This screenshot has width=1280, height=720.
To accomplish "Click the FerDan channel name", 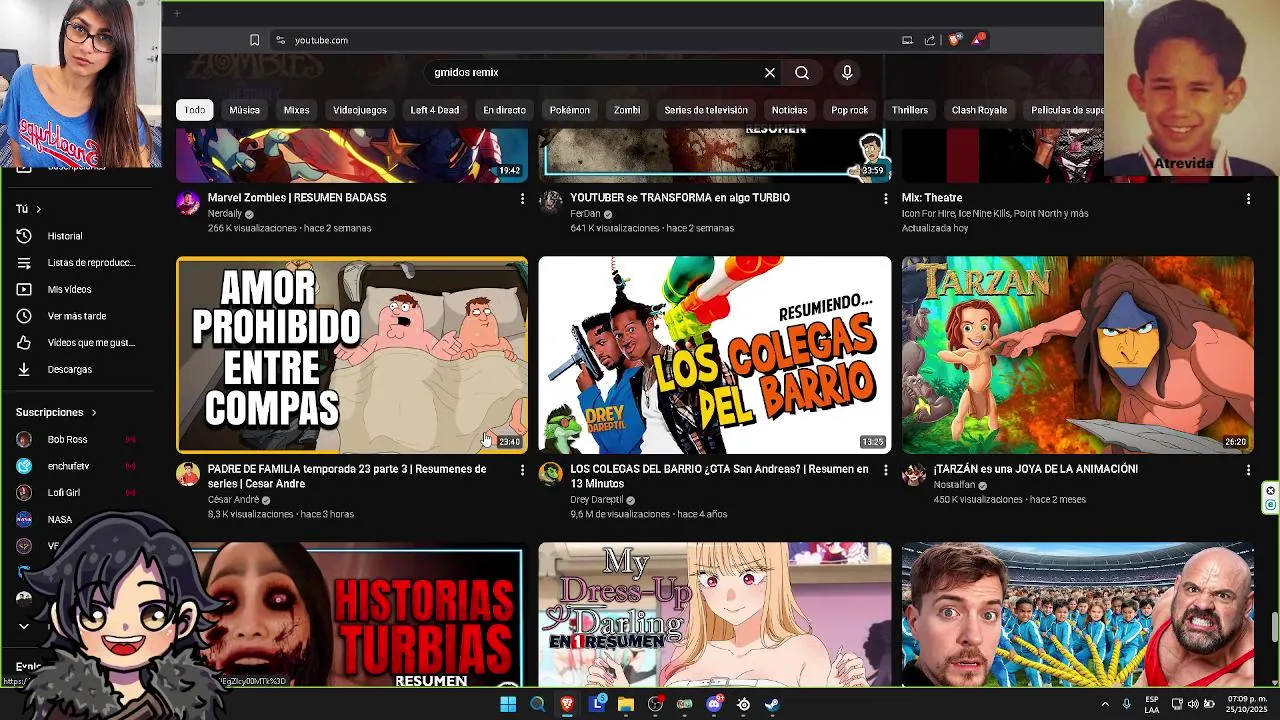I will point(585,214).
